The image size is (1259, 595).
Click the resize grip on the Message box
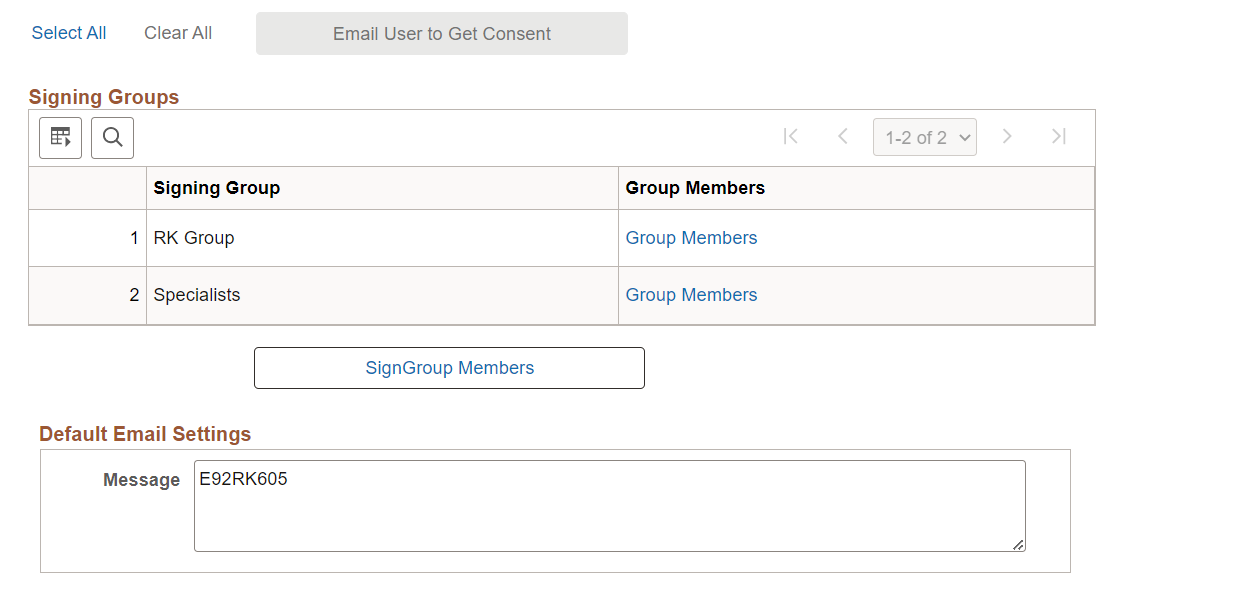pos(1019,546)
